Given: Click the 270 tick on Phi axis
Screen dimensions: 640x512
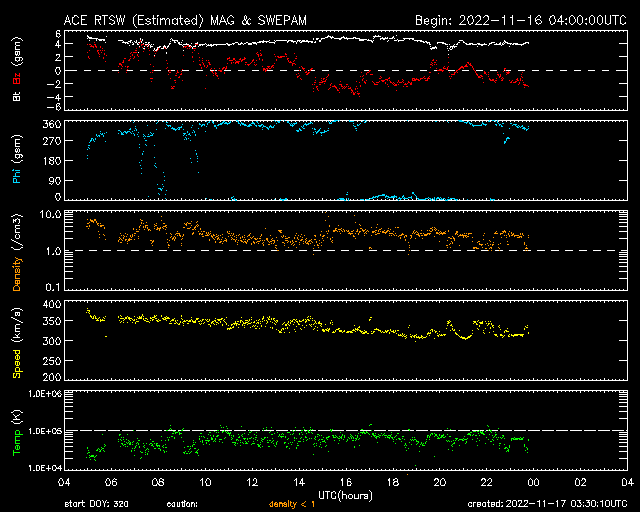Looking at the screenshot, I should pos(52,141).
